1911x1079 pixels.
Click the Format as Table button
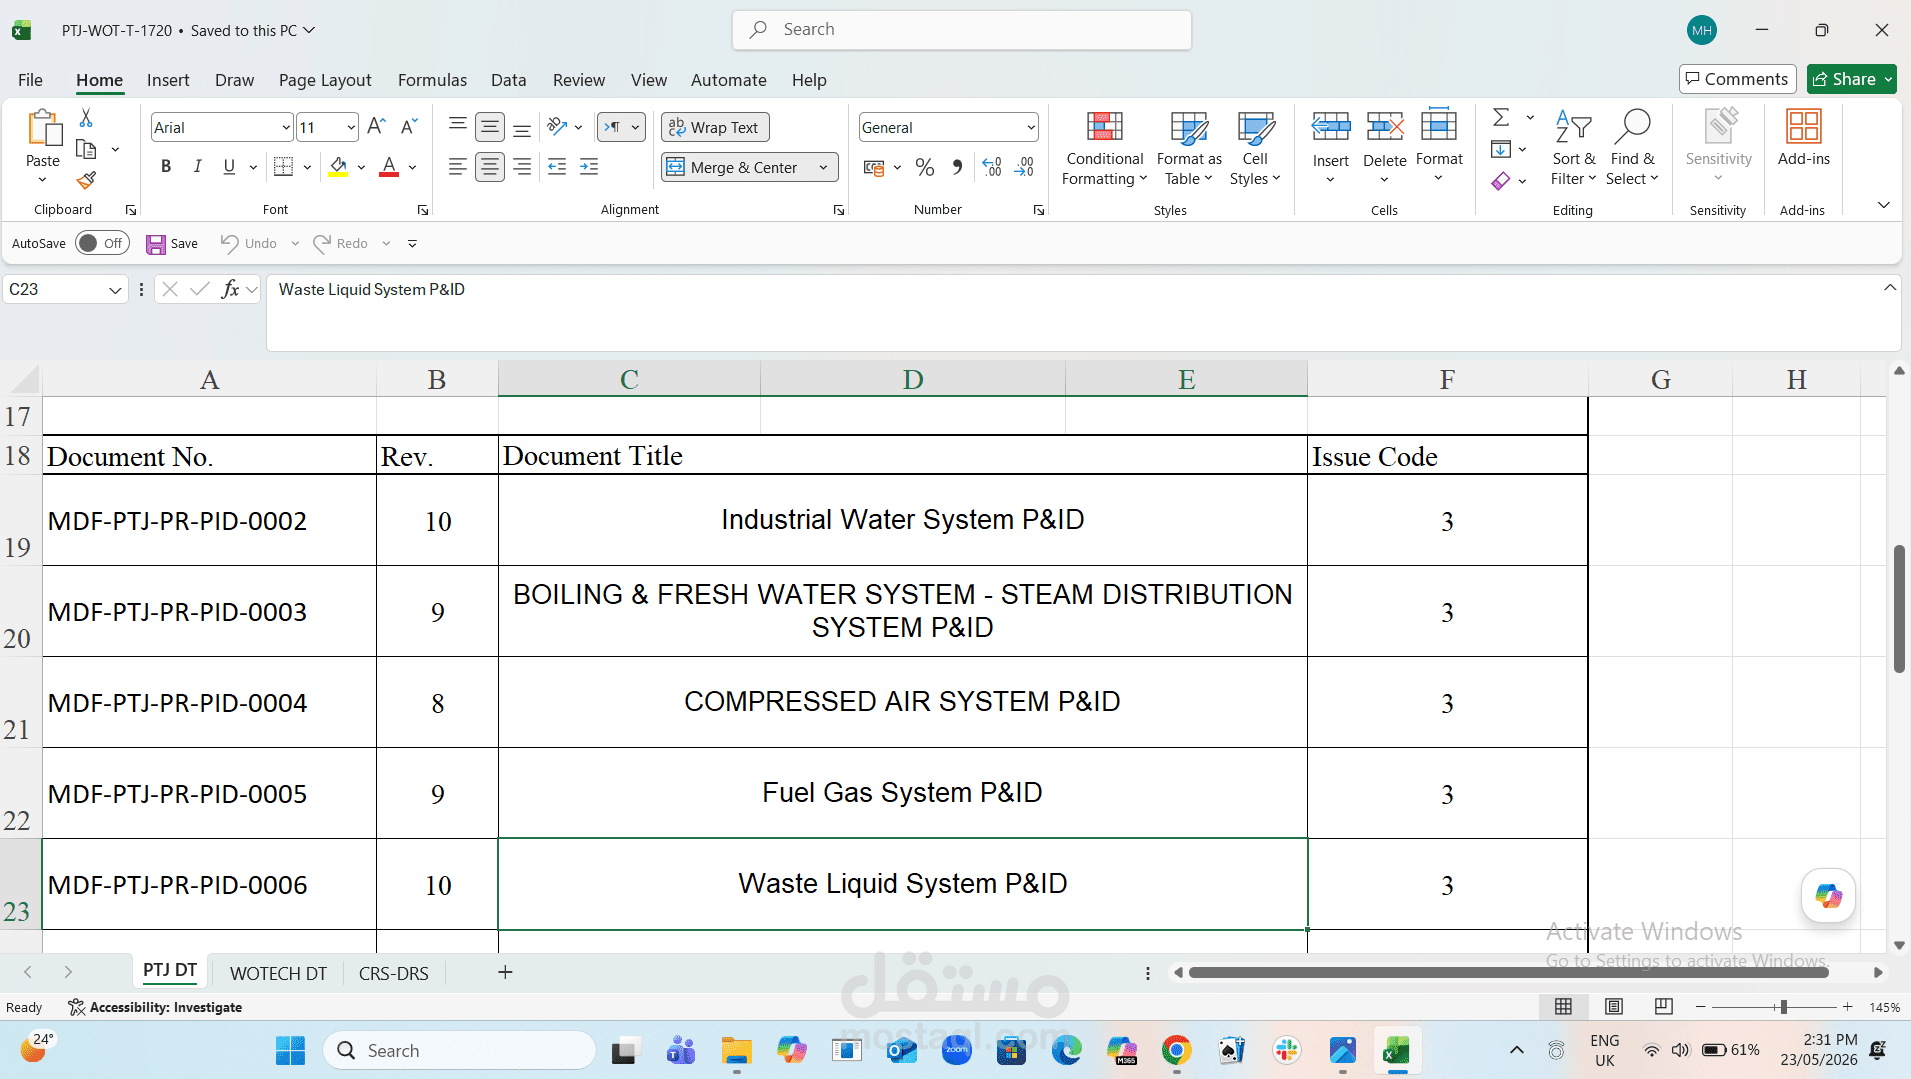point(1189,148)
